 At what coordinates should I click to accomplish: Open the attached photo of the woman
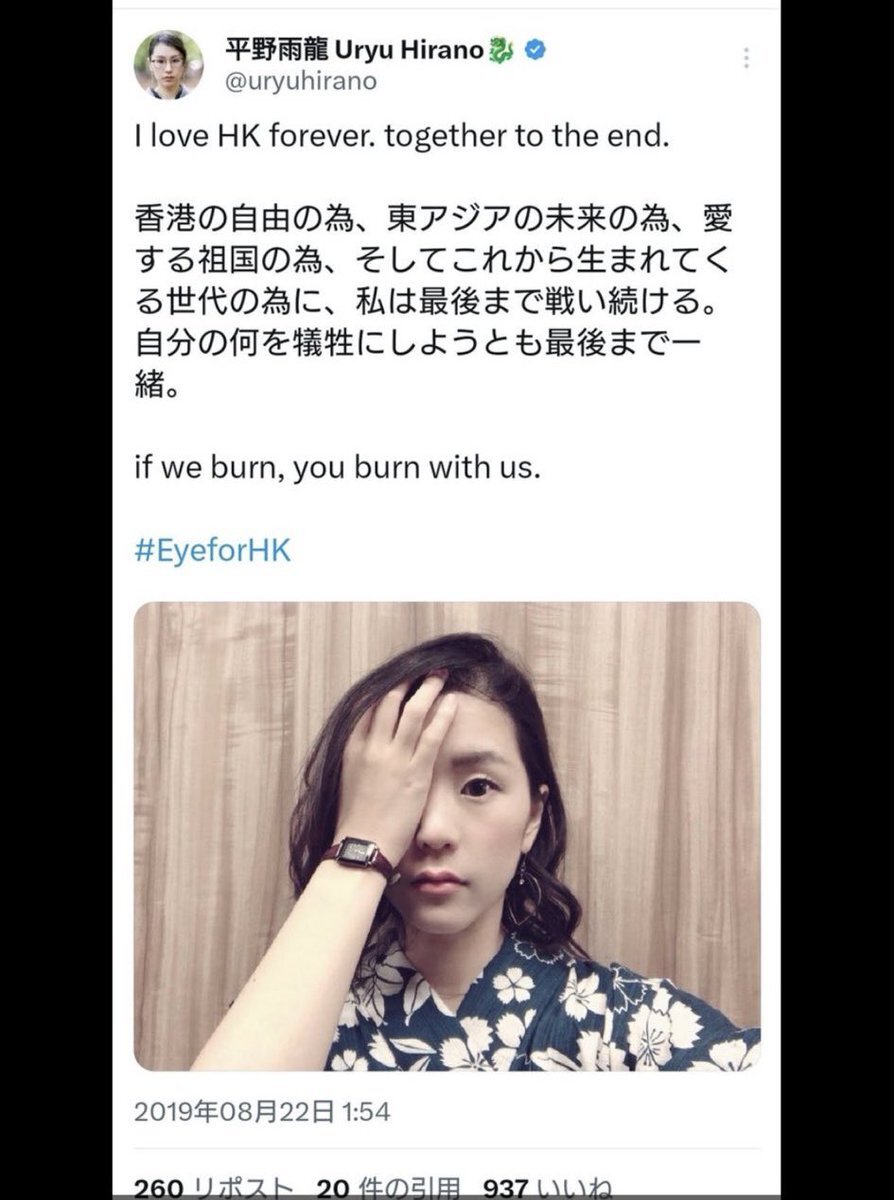(x=447, y=837)
